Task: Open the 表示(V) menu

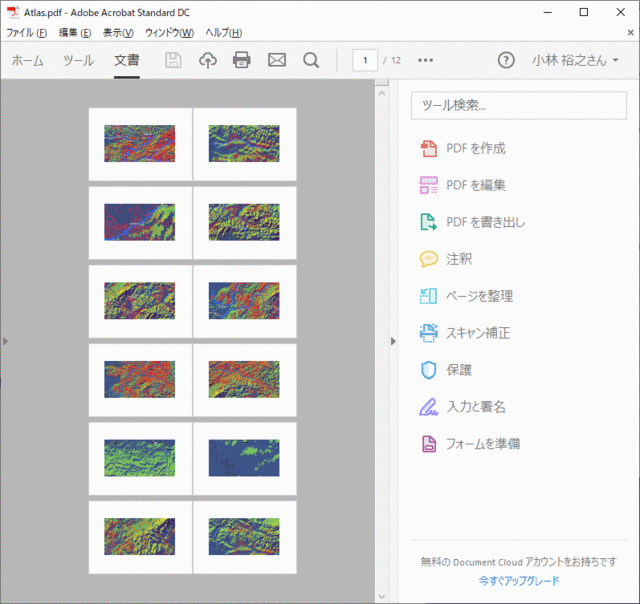Action: [118, 33]
